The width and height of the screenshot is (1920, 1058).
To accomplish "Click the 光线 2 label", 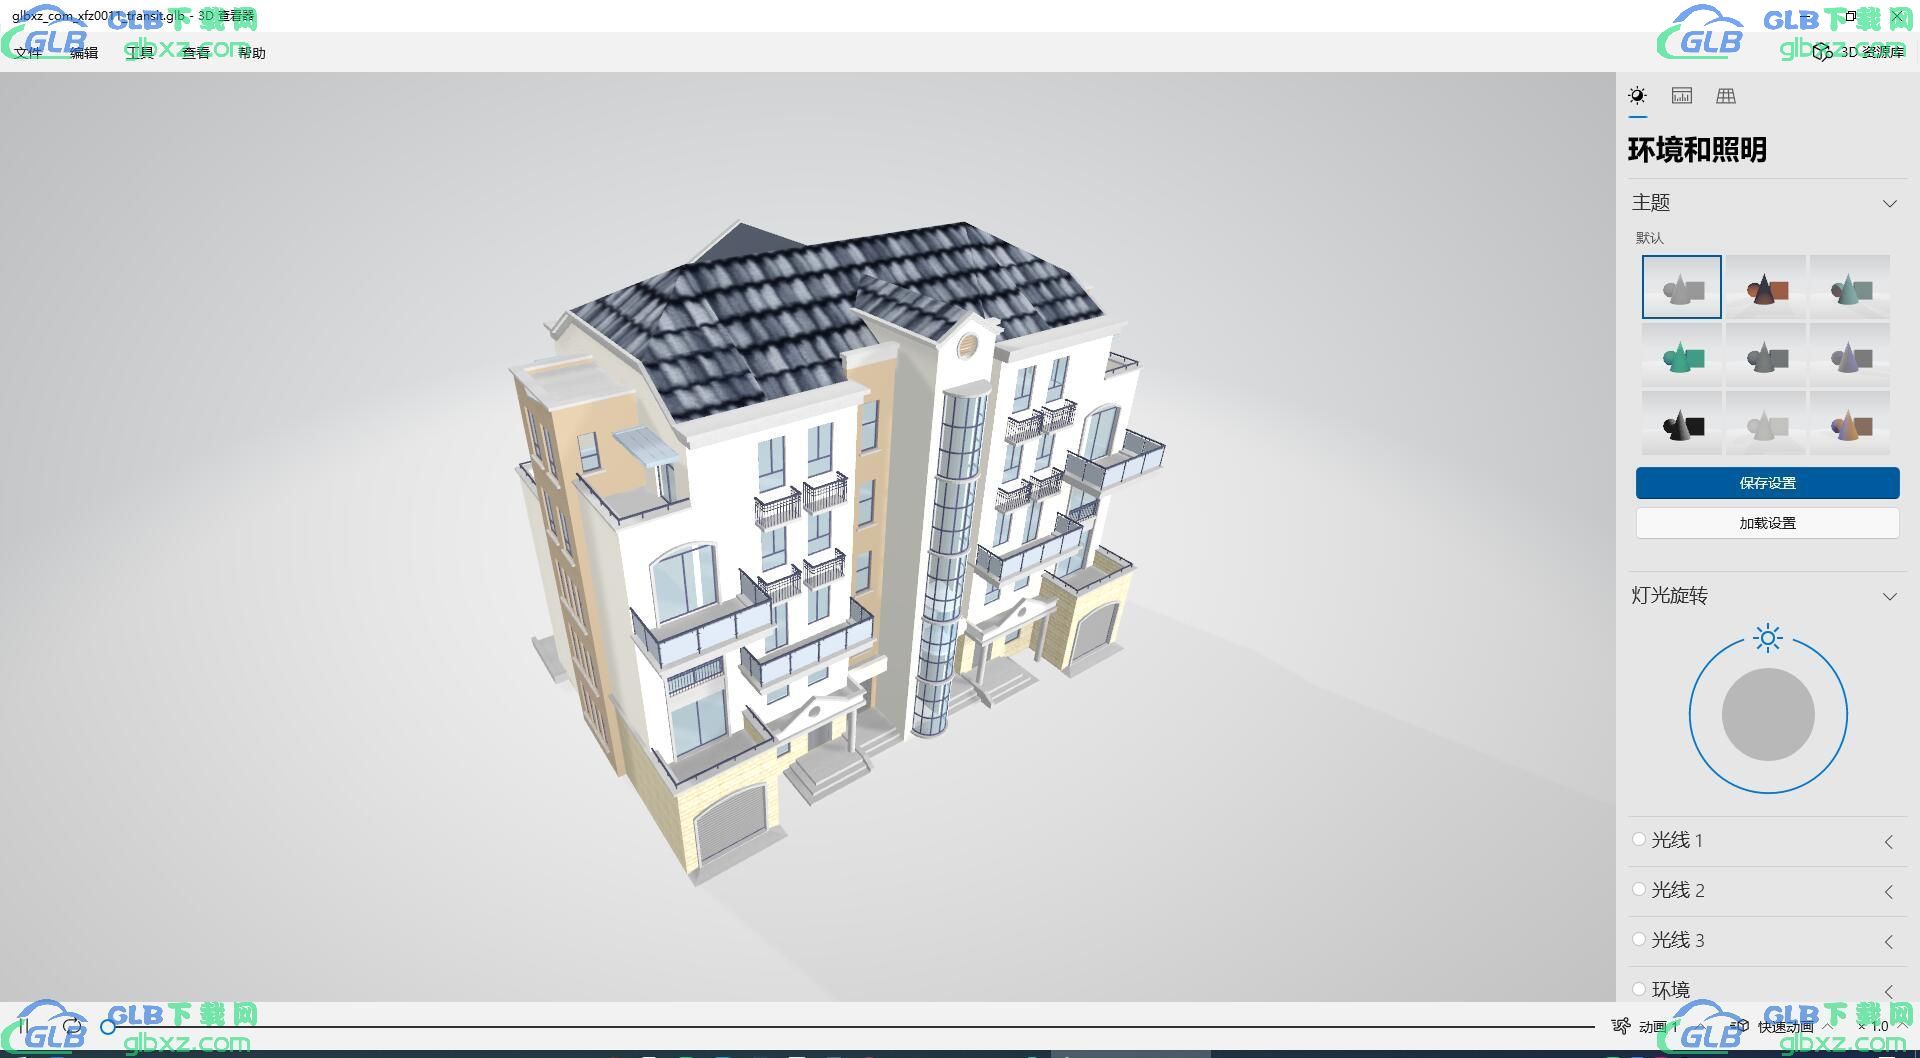I will 1678,891.
